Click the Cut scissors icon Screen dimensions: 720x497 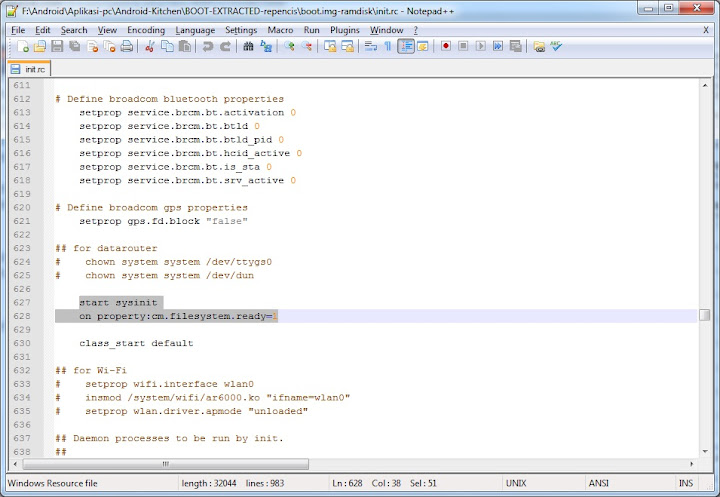[x=149, y=46]
